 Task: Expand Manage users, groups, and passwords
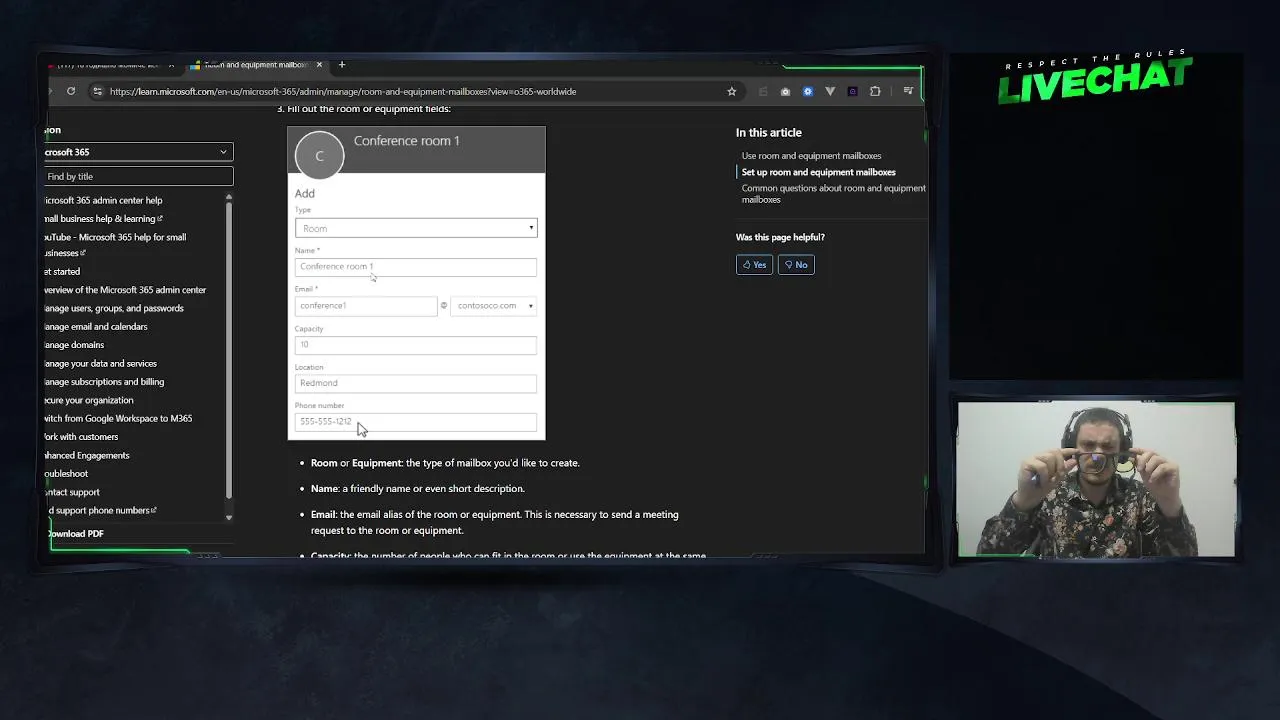[114, 308]
